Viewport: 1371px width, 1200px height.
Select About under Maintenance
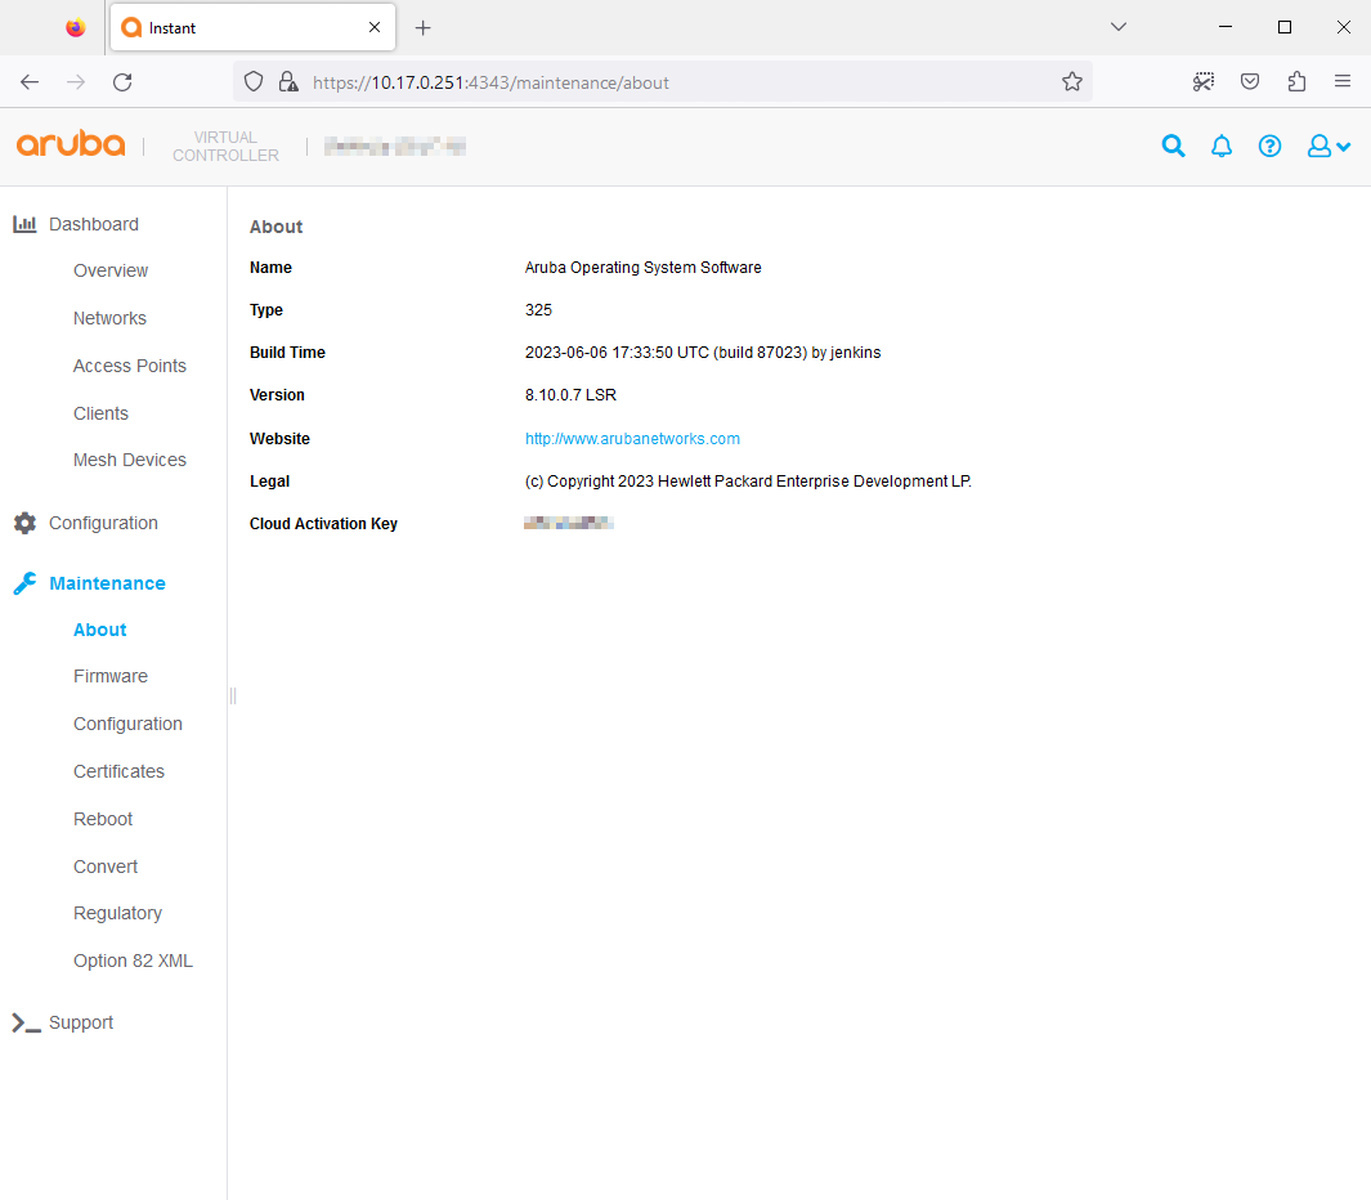click(100, 630)
